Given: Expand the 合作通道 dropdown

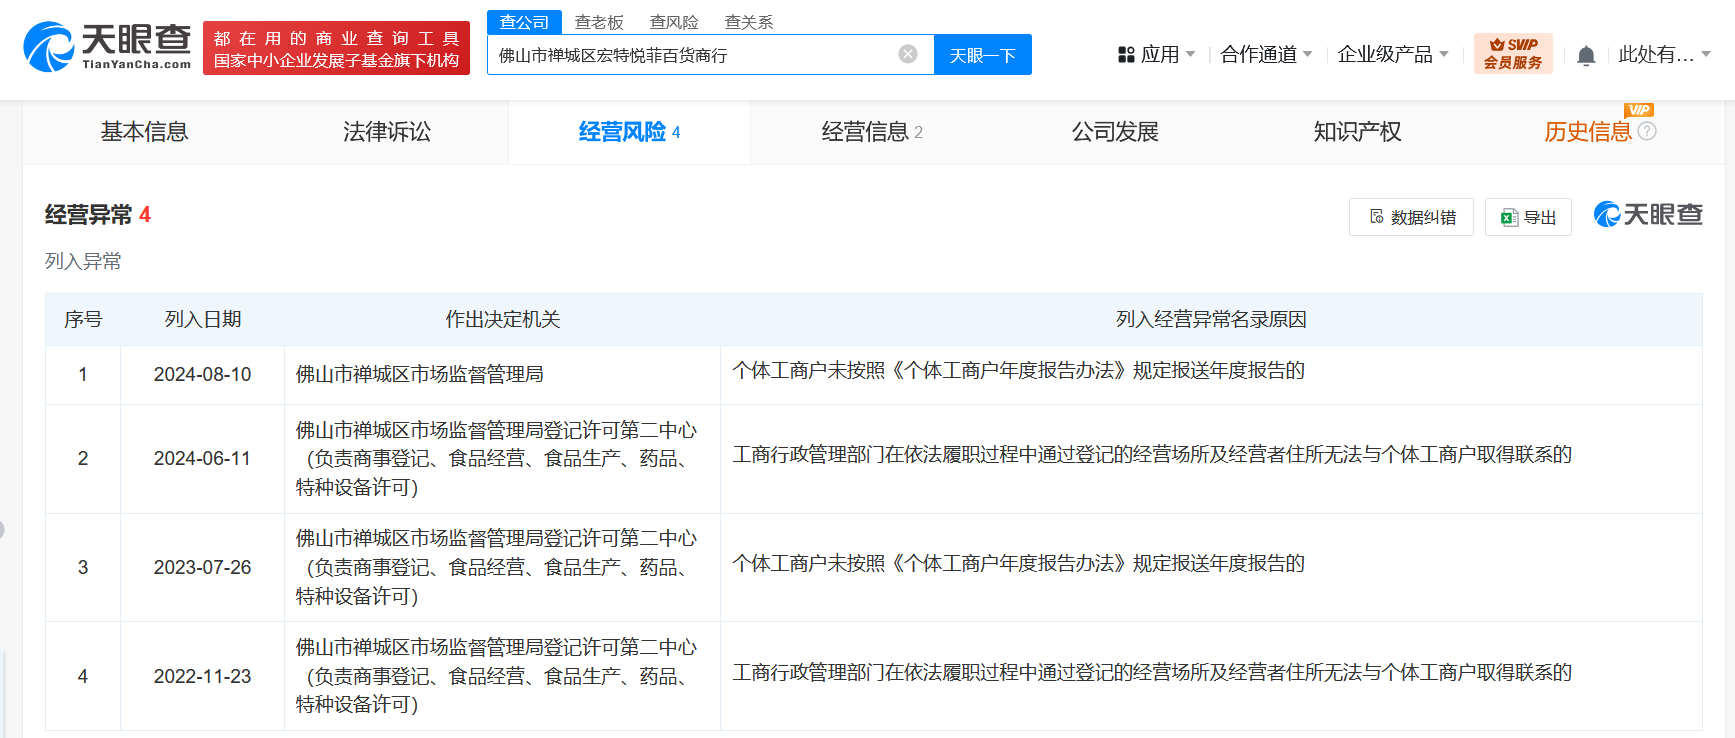Looking at the screenshot, I should coord(1266,54).
